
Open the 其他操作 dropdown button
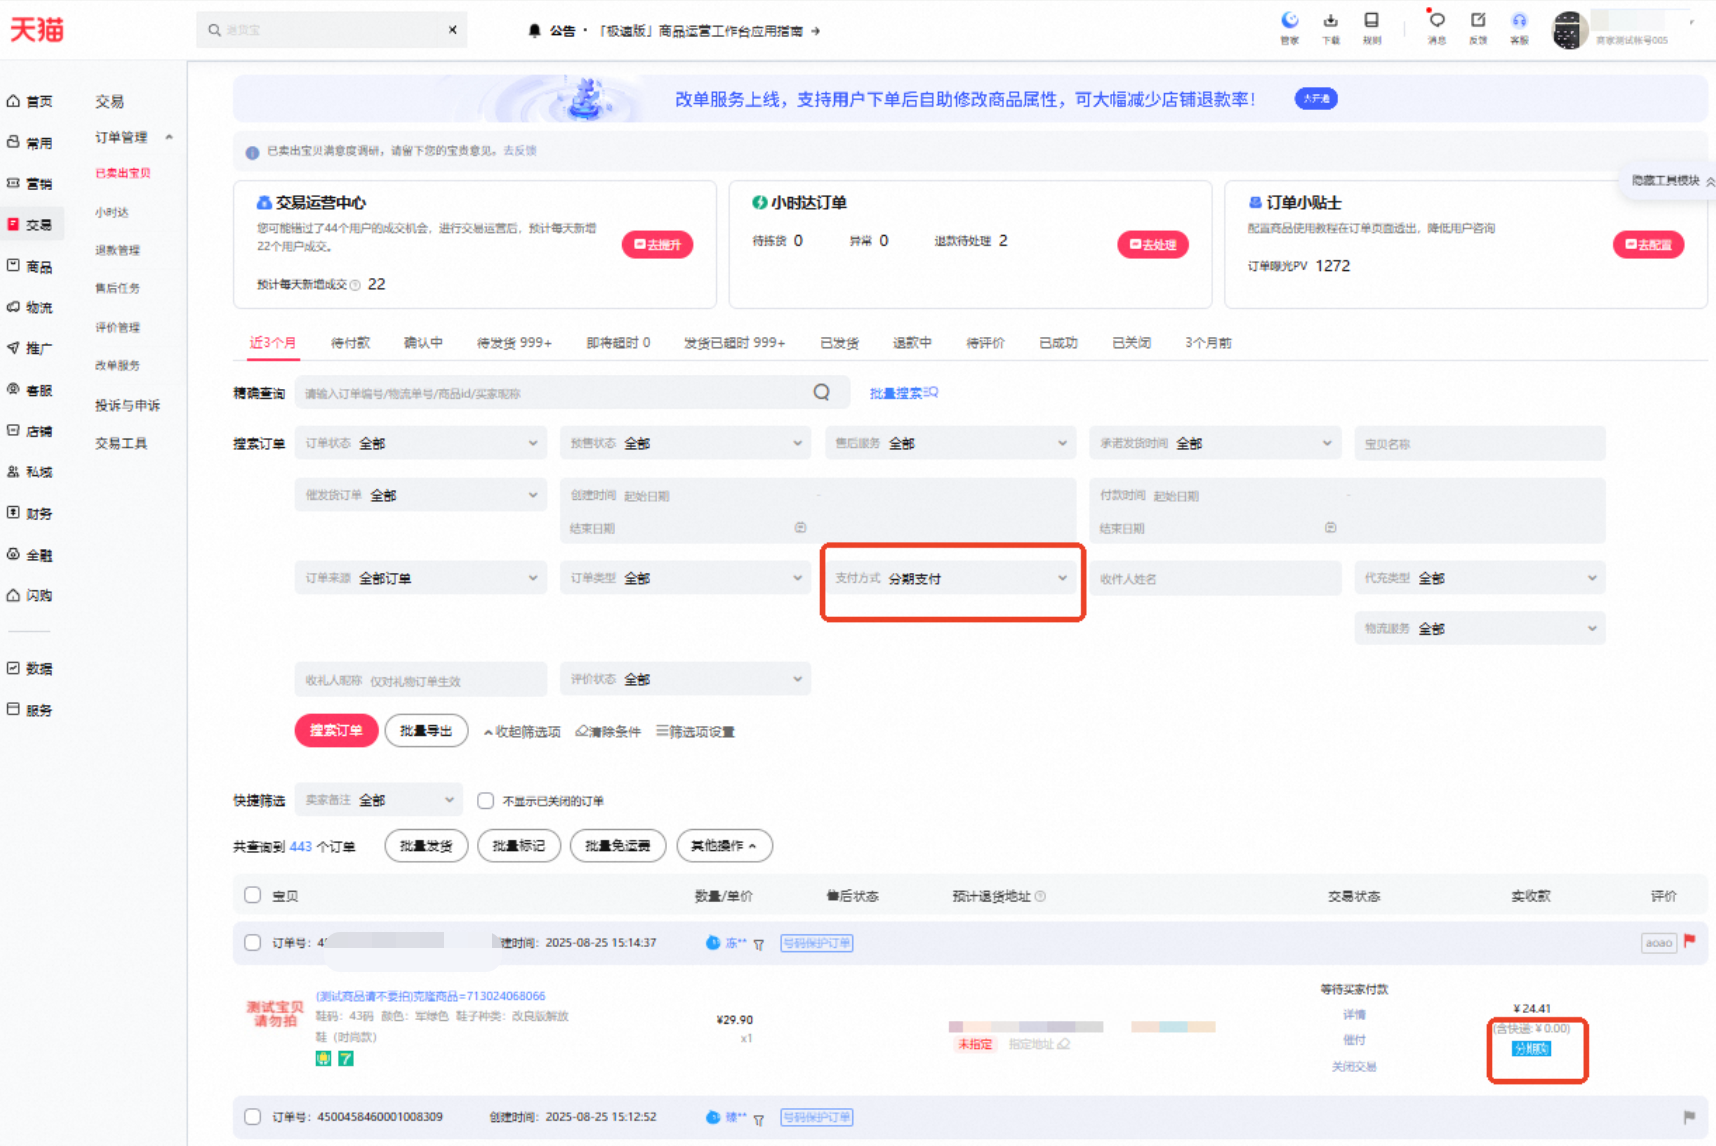click(724, 846)
